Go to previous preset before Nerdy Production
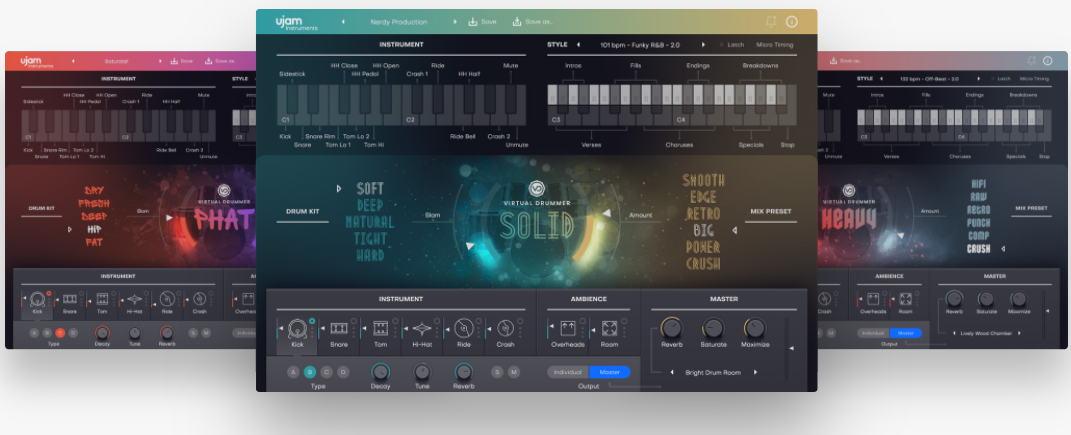Screen dimensions: 1071x435 tap(343, 22)
